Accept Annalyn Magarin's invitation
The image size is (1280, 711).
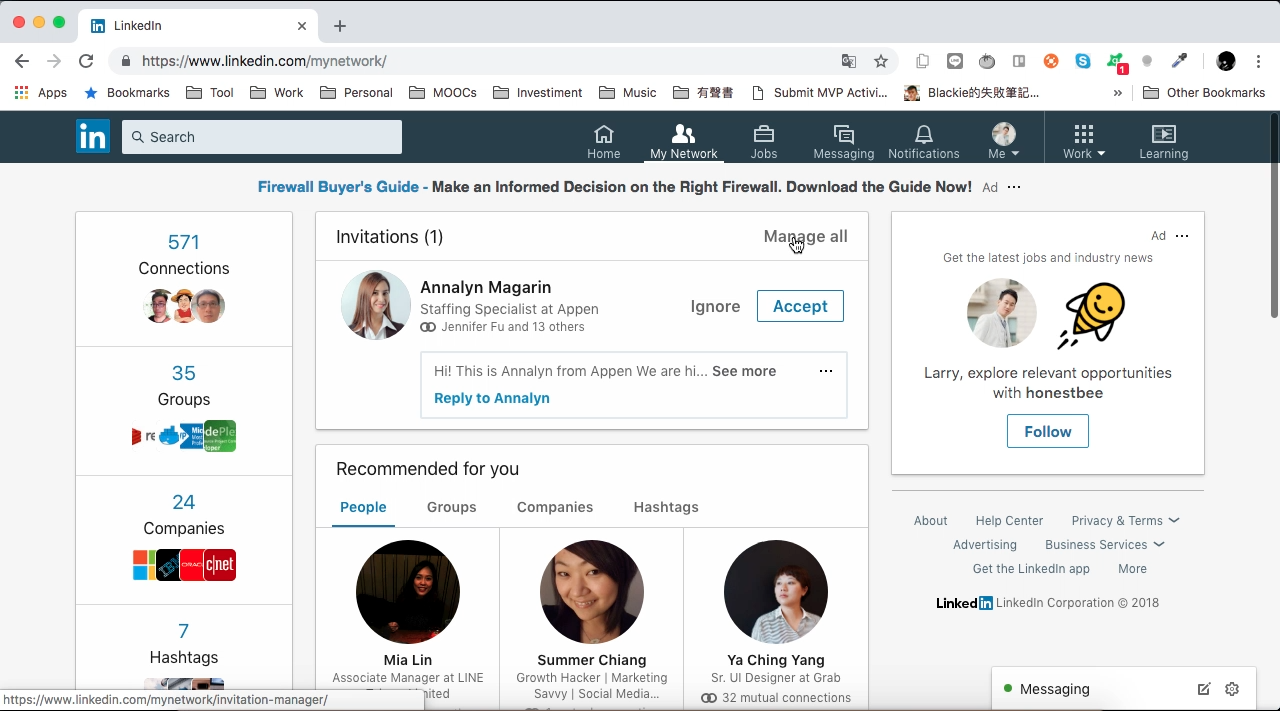click(800, 306)
